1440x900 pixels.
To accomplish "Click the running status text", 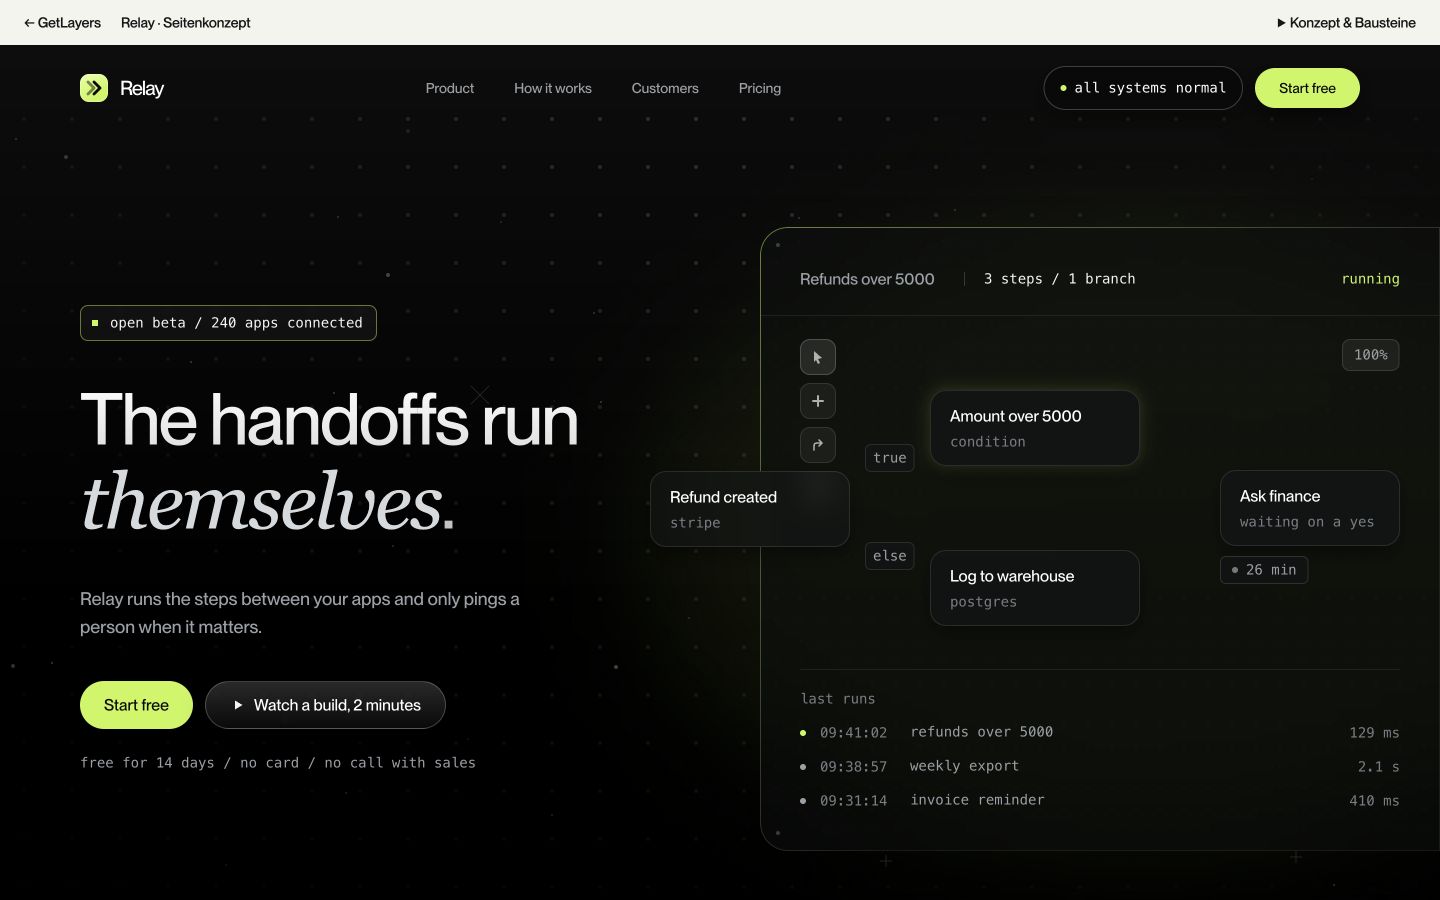I will coord(1370,279).
